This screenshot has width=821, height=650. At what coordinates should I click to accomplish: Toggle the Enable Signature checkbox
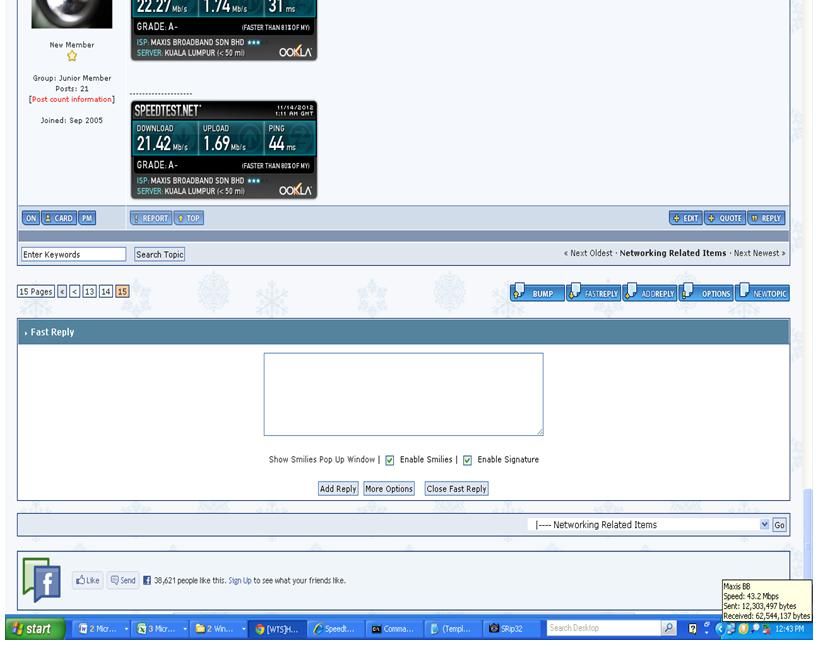[467, 460]
